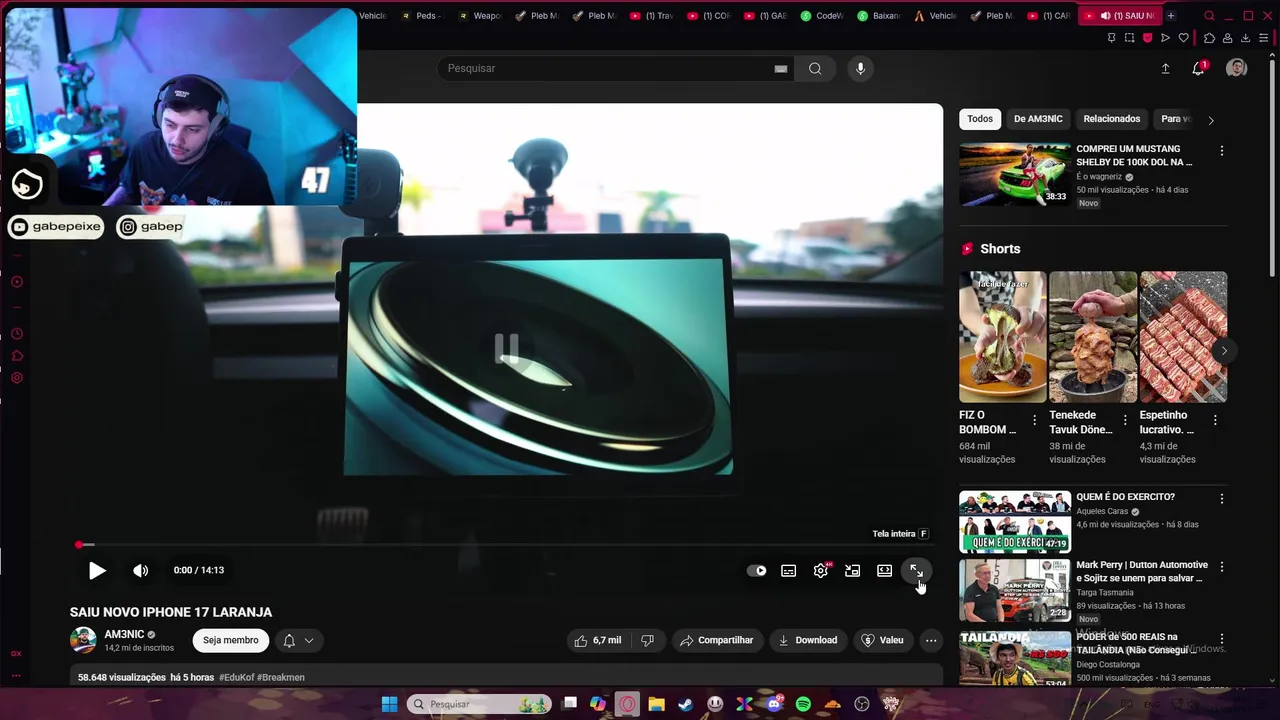Mute the video volume speaker icon
The width and height of the screenshot is (1280, 720).
140,571
